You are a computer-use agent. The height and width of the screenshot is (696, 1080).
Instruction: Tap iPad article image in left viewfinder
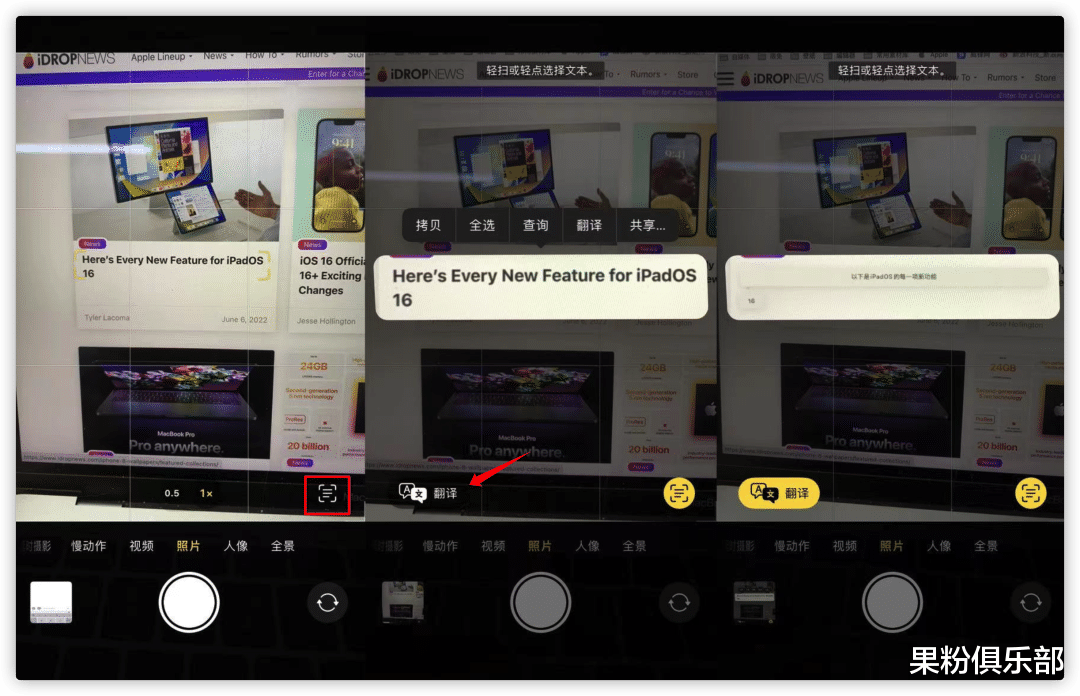pos(176,175)
